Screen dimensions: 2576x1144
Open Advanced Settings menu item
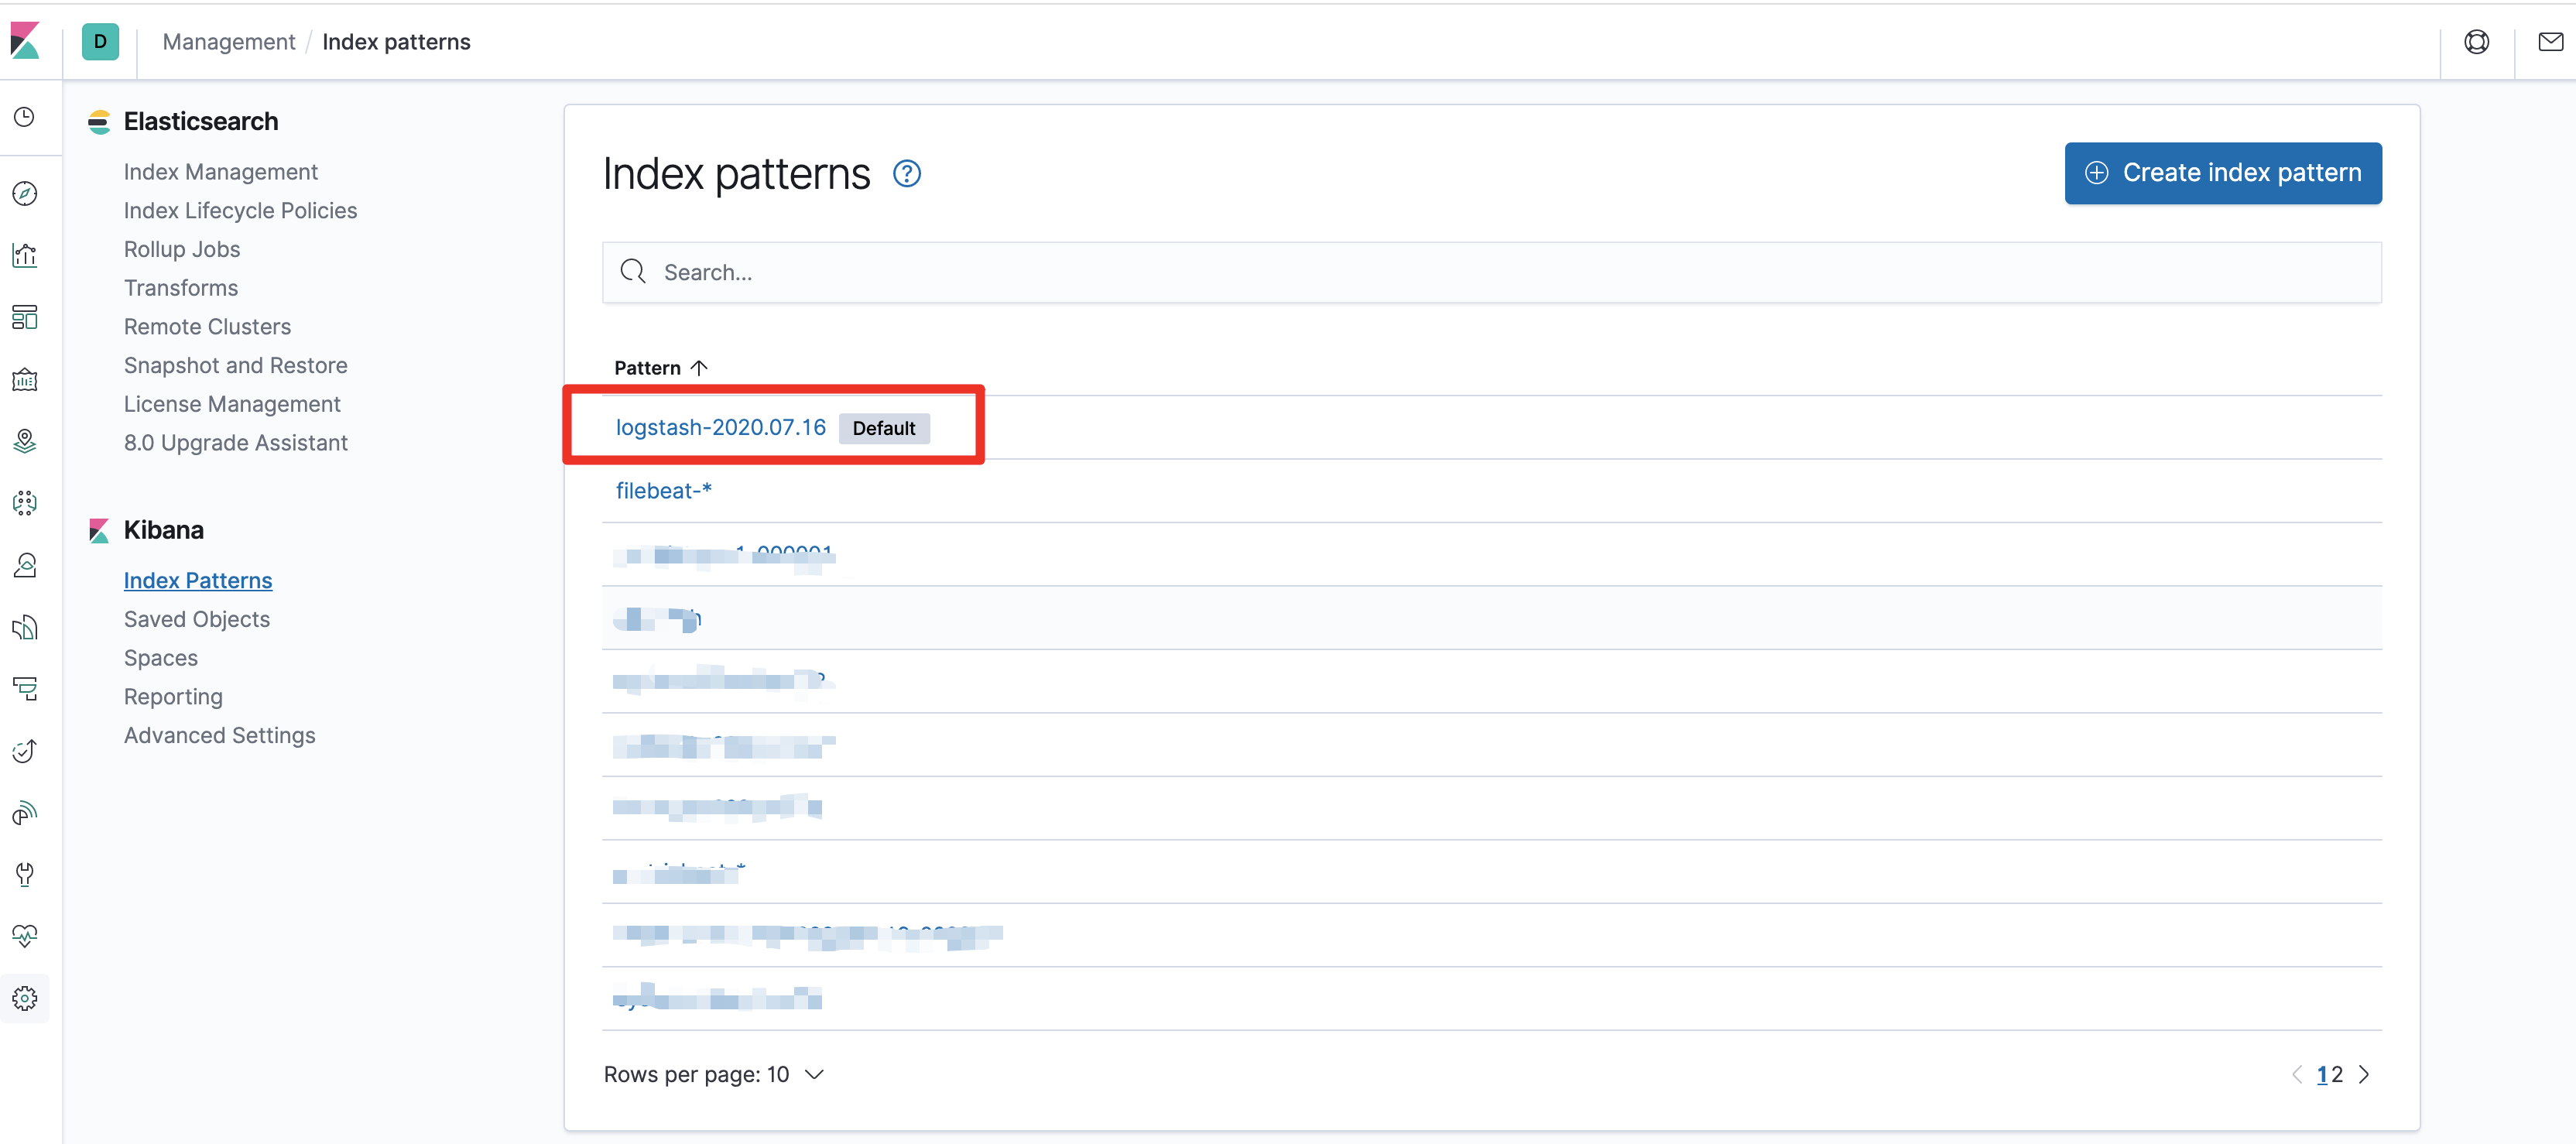coord(220,735)
